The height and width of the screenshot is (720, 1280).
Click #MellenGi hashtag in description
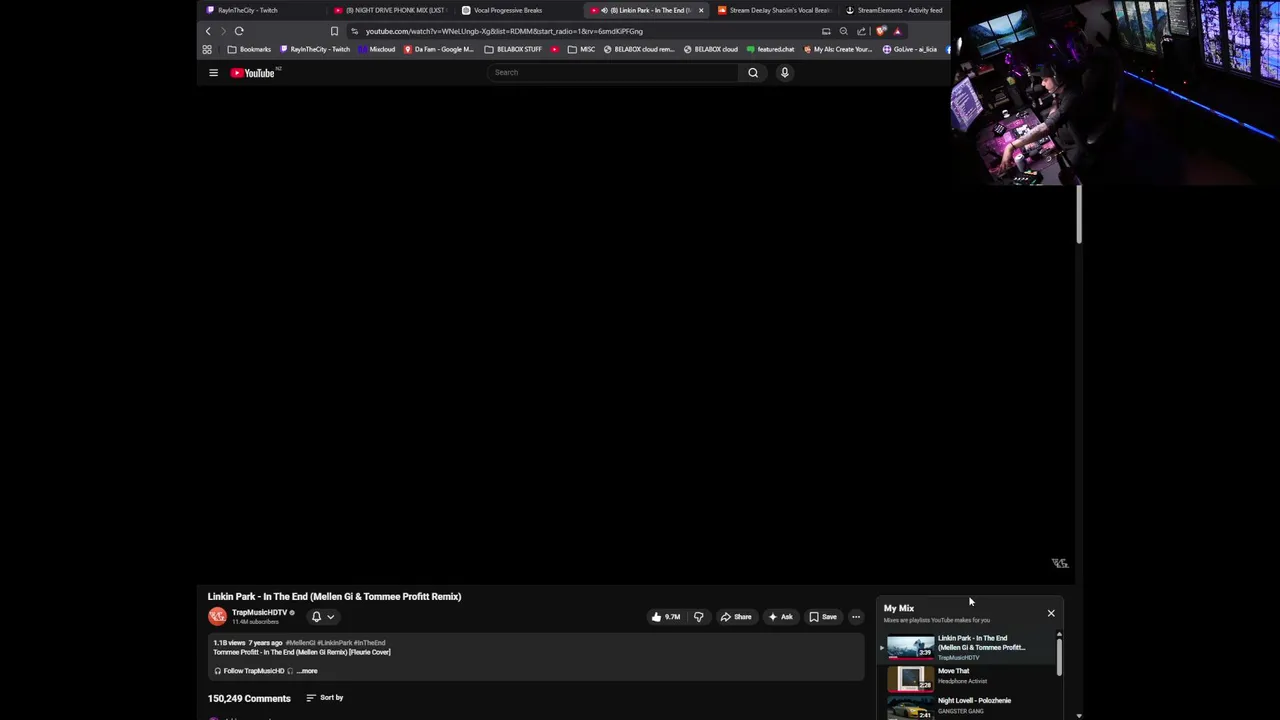[300, 643]
